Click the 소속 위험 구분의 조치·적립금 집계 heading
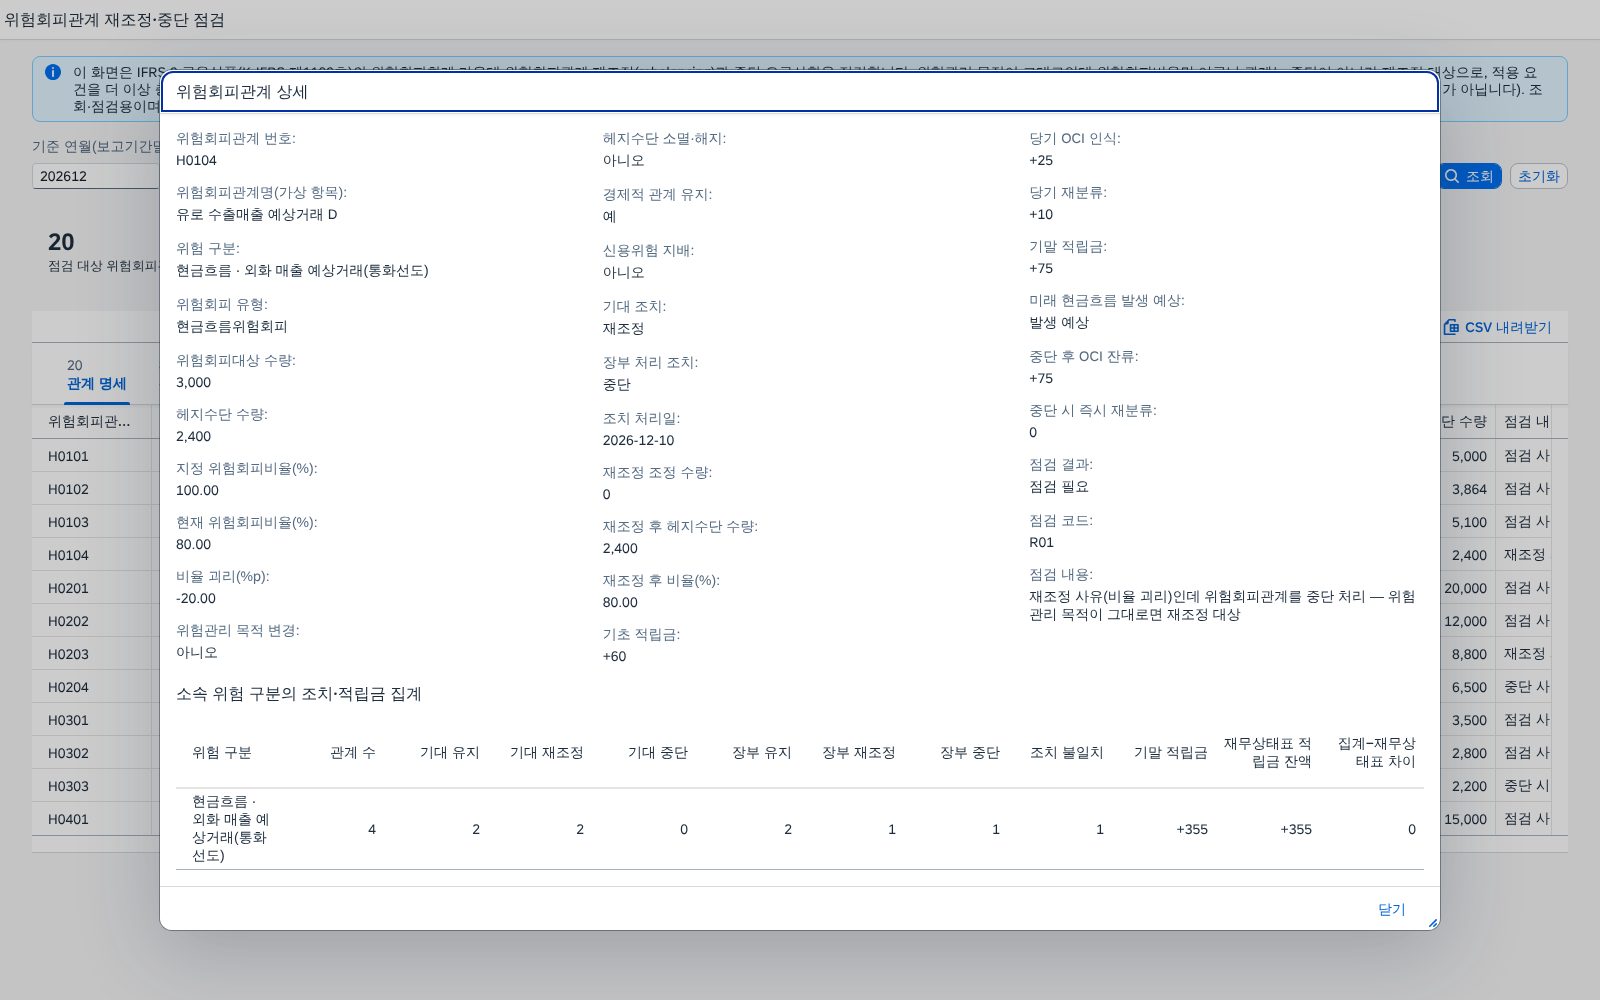Image resolution: width=1600 pixels, height=1000 pixels. pyautogui.click(x=299, y=694)
